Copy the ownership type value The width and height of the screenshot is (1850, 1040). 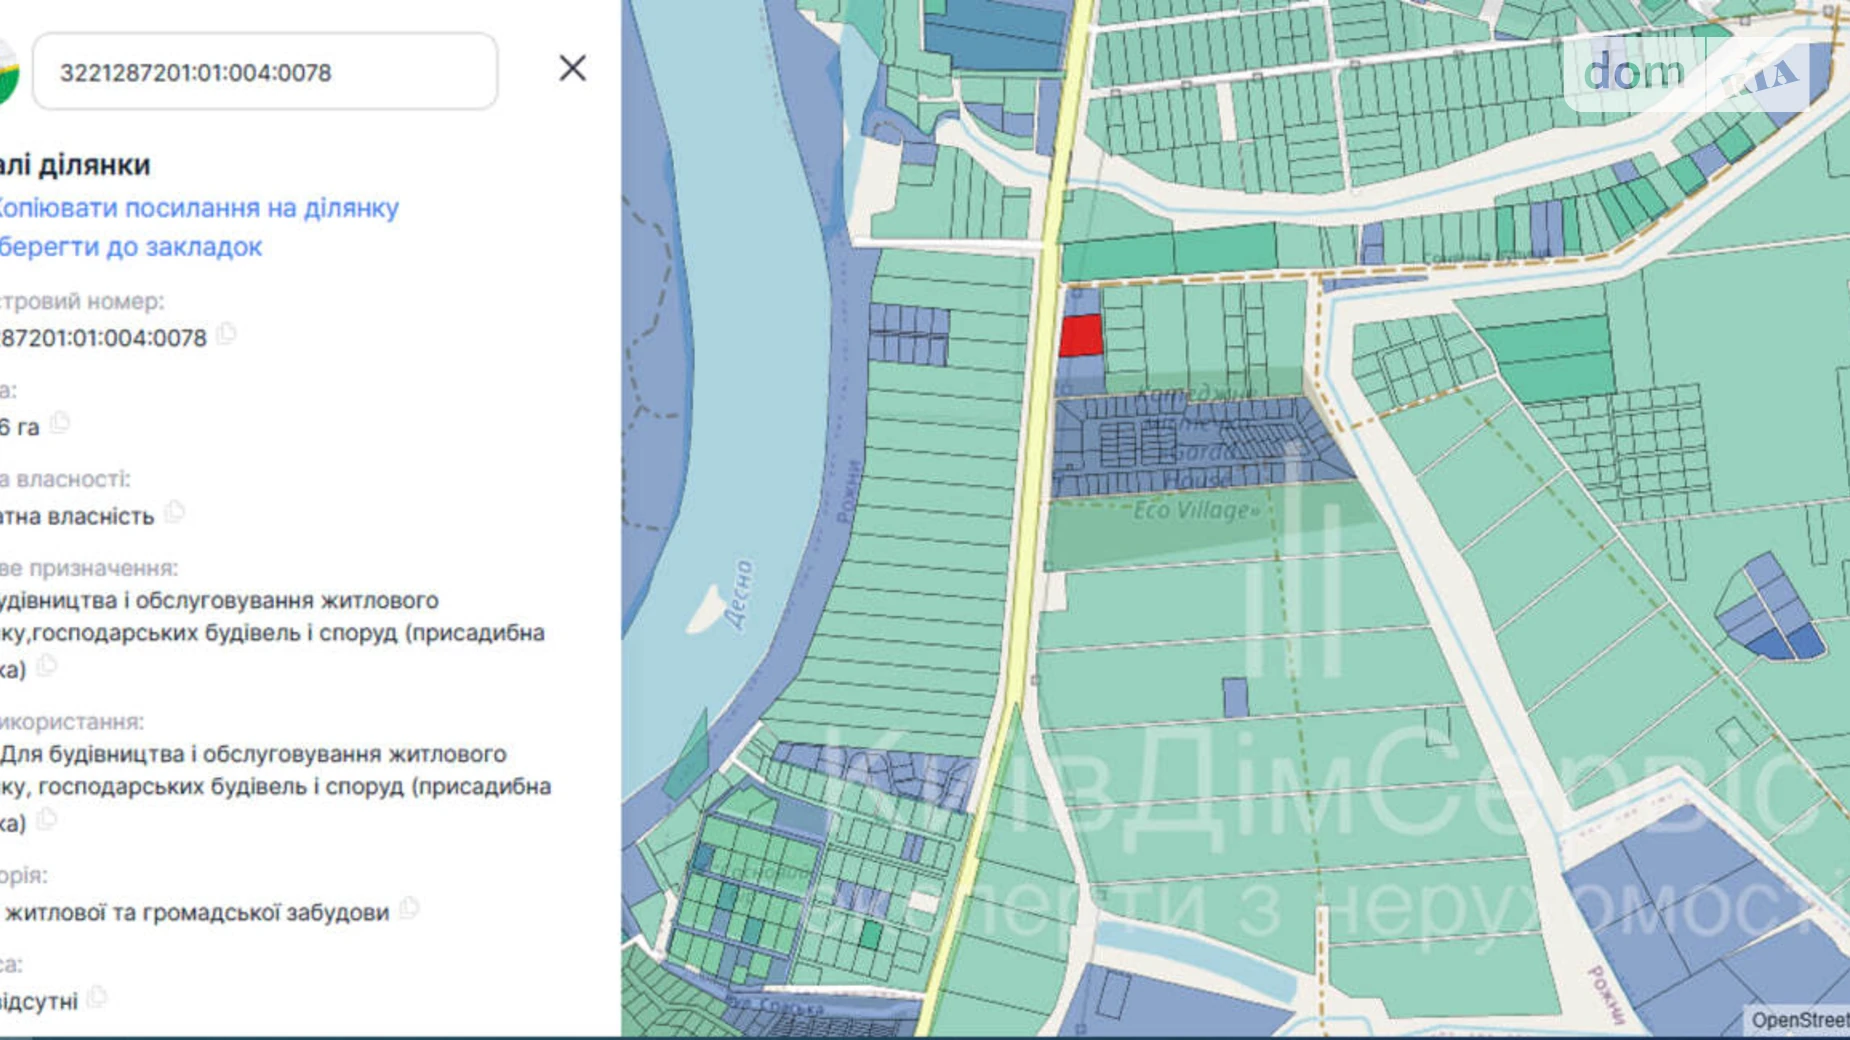click(175, 512)
